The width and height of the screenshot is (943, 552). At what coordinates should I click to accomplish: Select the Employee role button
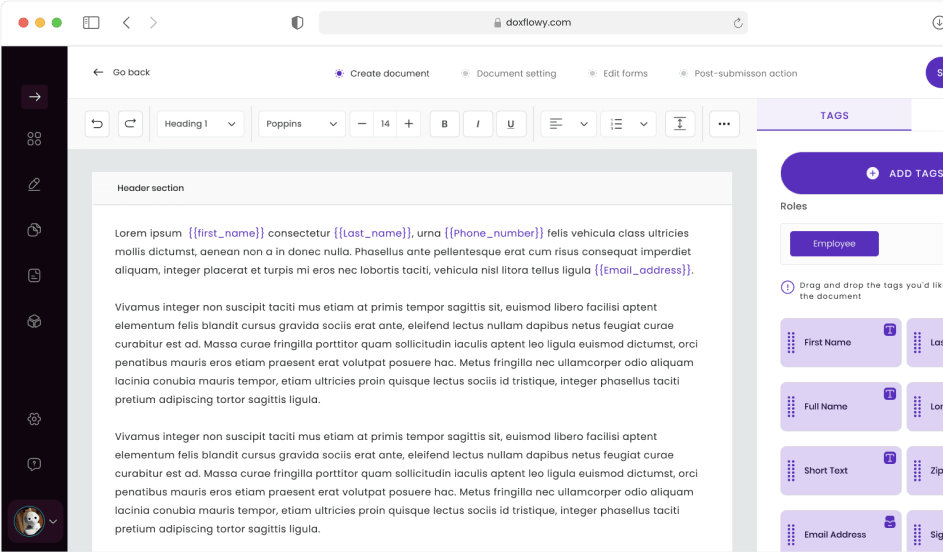point(834,244)
